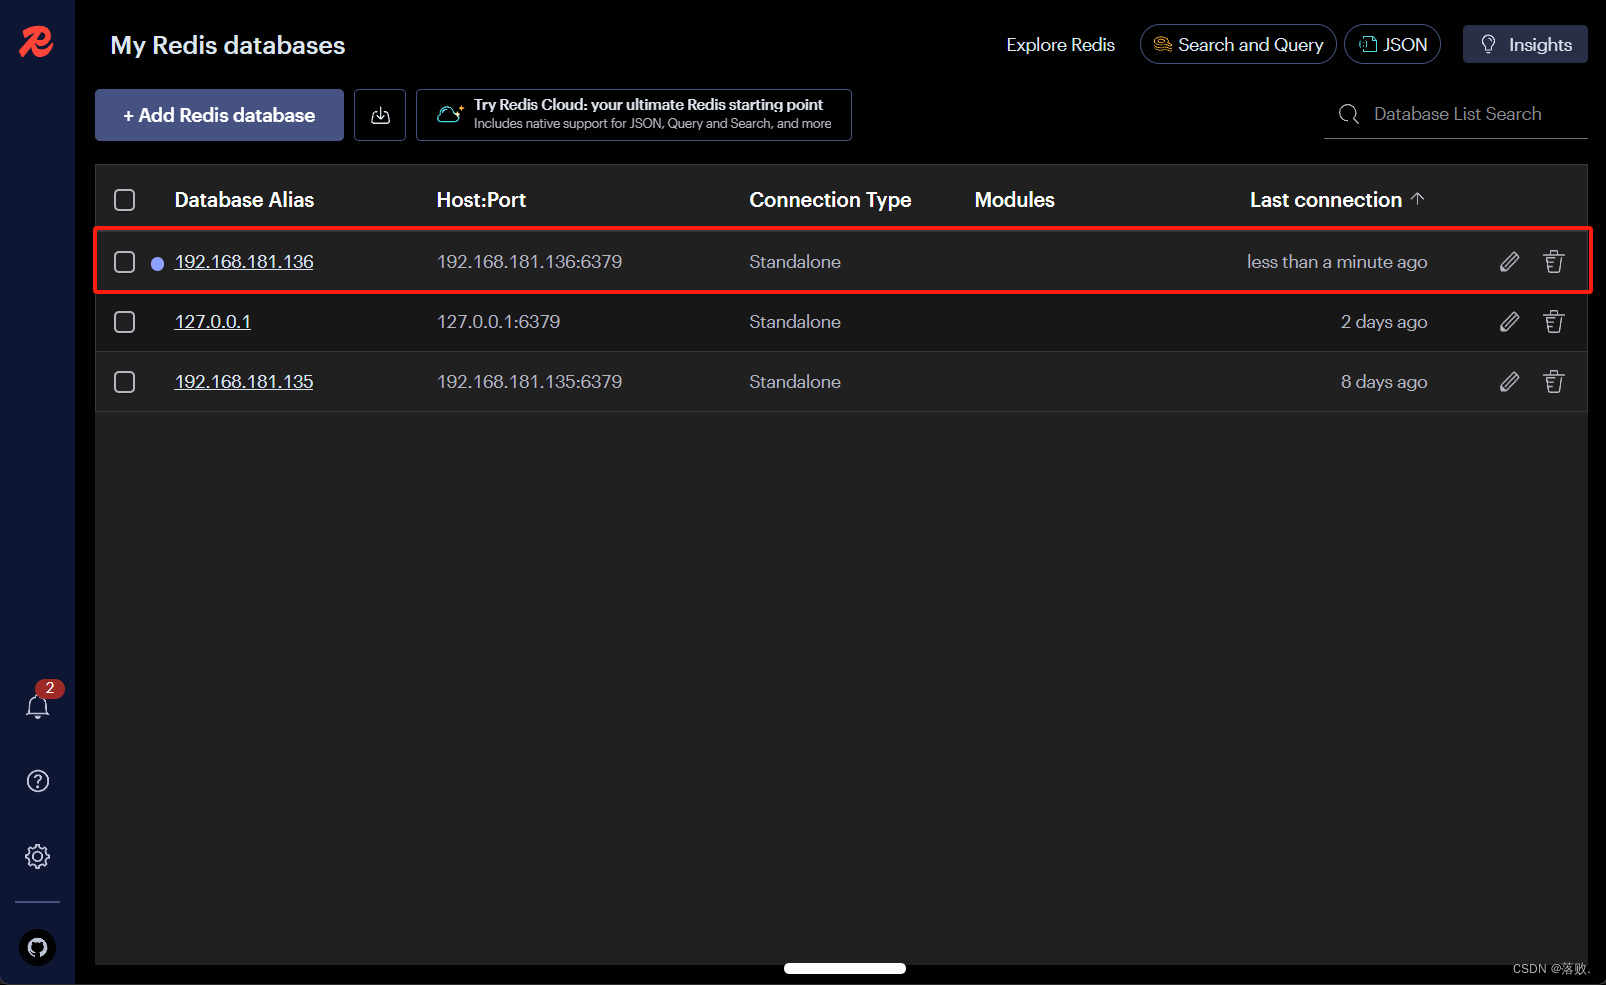
Task: Click Add Redis database button
Action: tap(219, 115)
